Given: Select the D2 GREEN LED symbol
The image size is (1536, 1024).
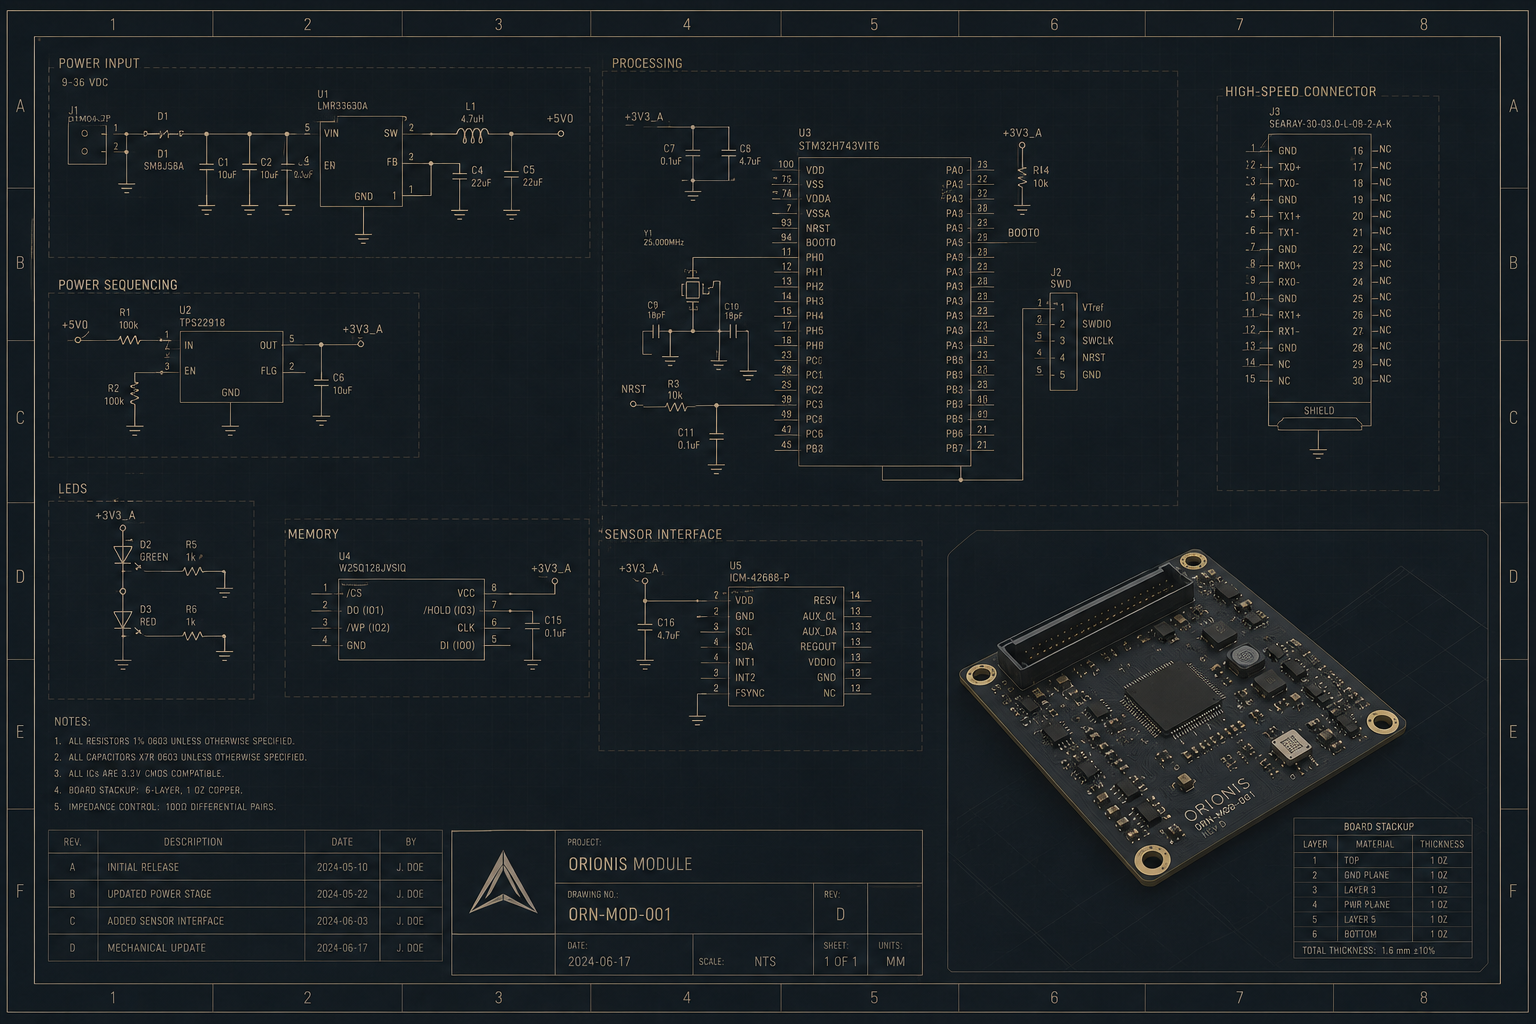Looking at the screenshot, I should click(123, 553).
